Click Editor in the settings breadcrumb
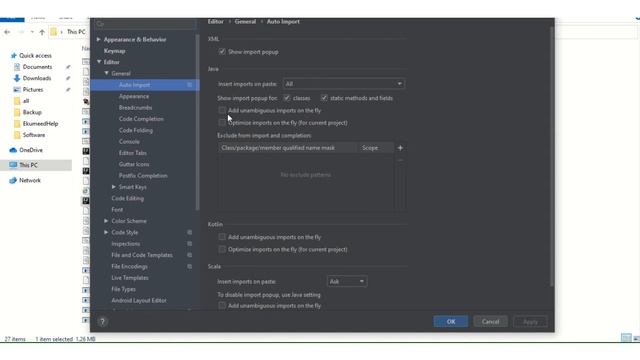 216,22
